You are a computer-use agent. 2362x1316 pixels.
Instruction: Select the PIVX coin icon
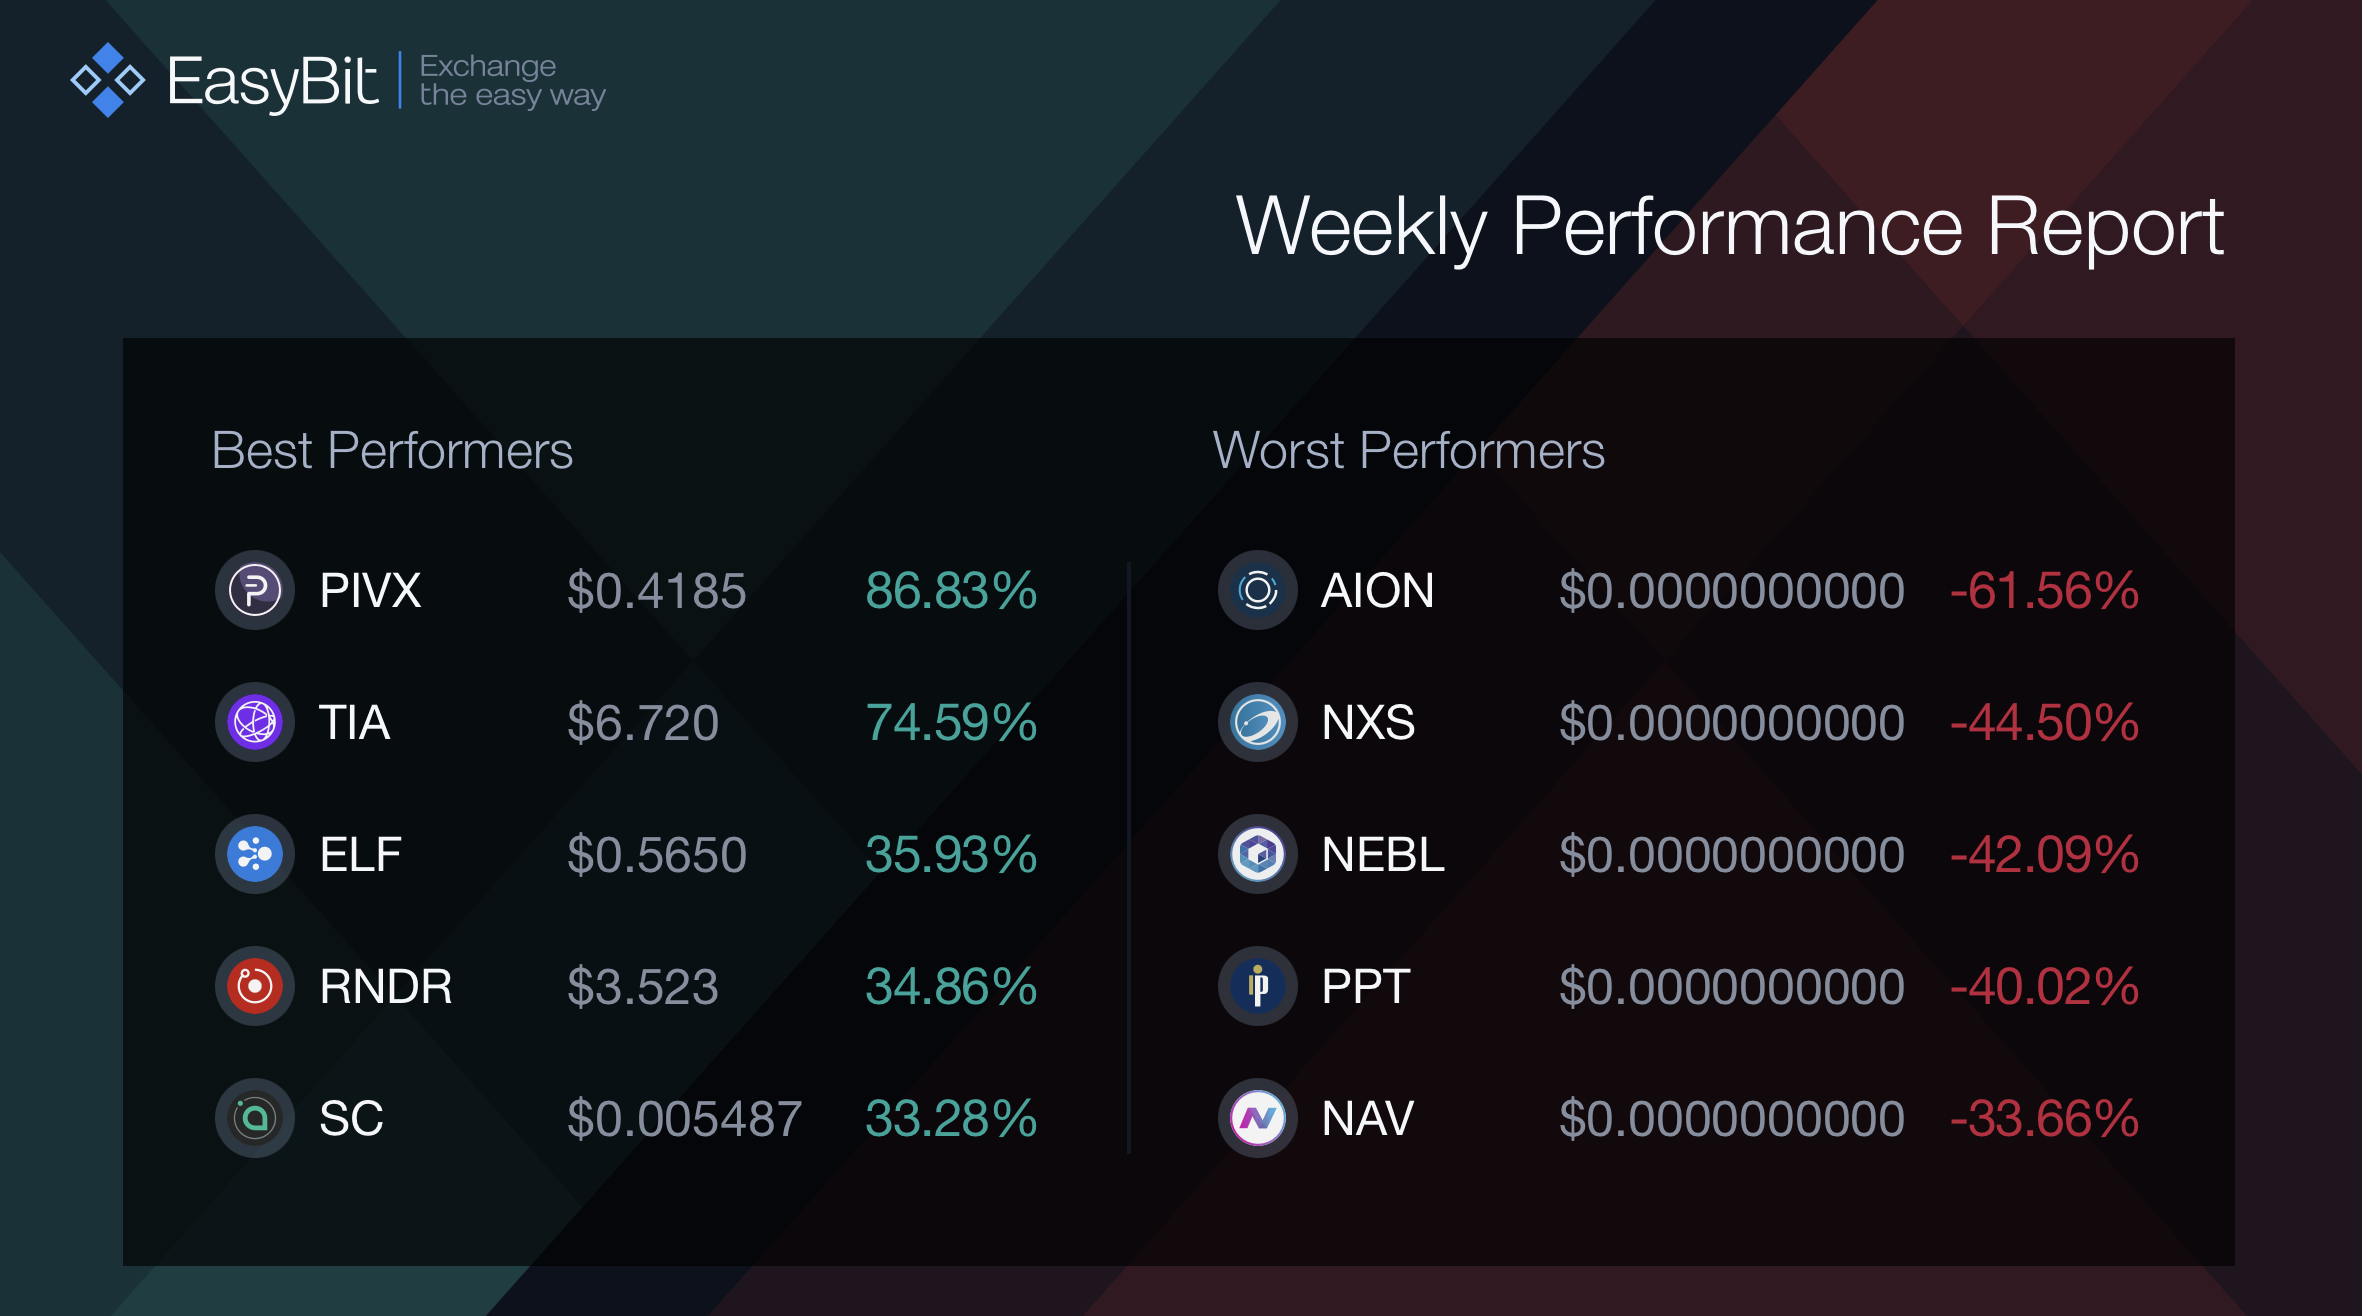pyautogui.click(x=255, y=590)
